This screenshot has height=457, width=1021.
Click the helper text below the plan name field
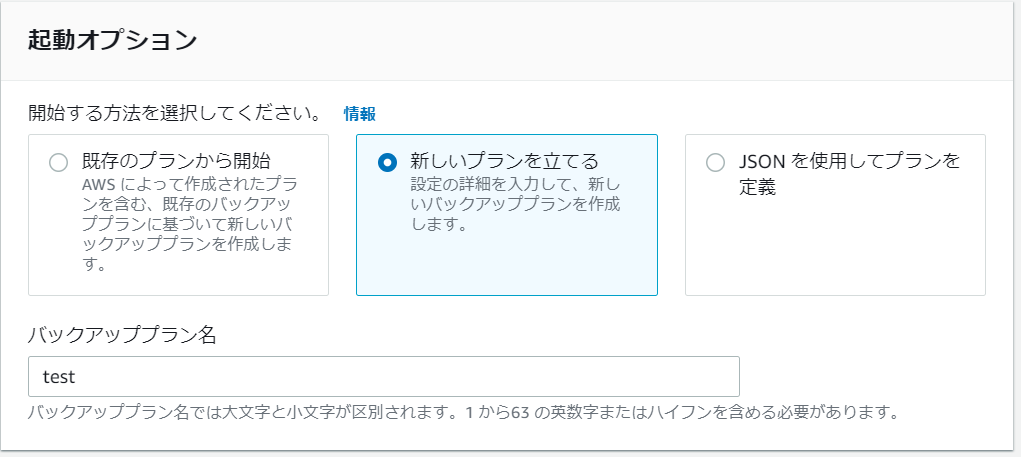point(462,412)
